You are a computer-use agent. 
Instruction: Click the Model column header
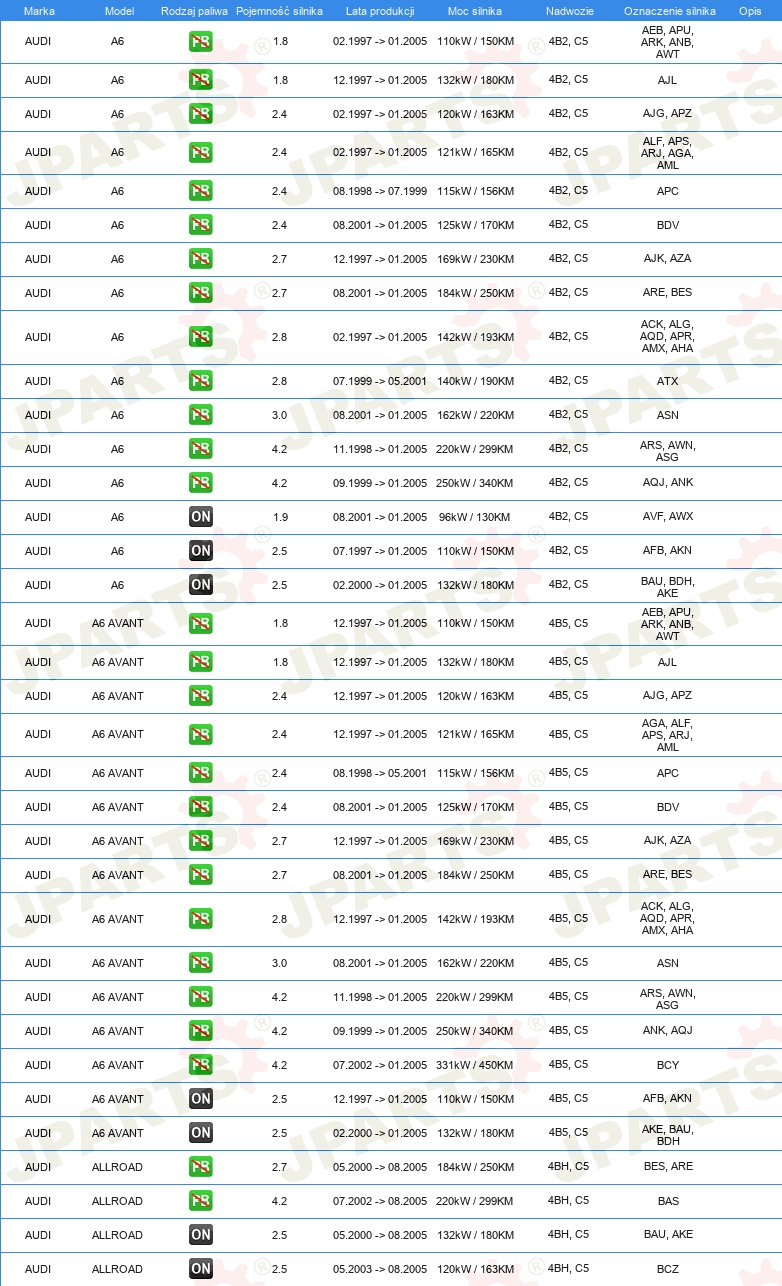pyautogui.click(x=118, y=10)
